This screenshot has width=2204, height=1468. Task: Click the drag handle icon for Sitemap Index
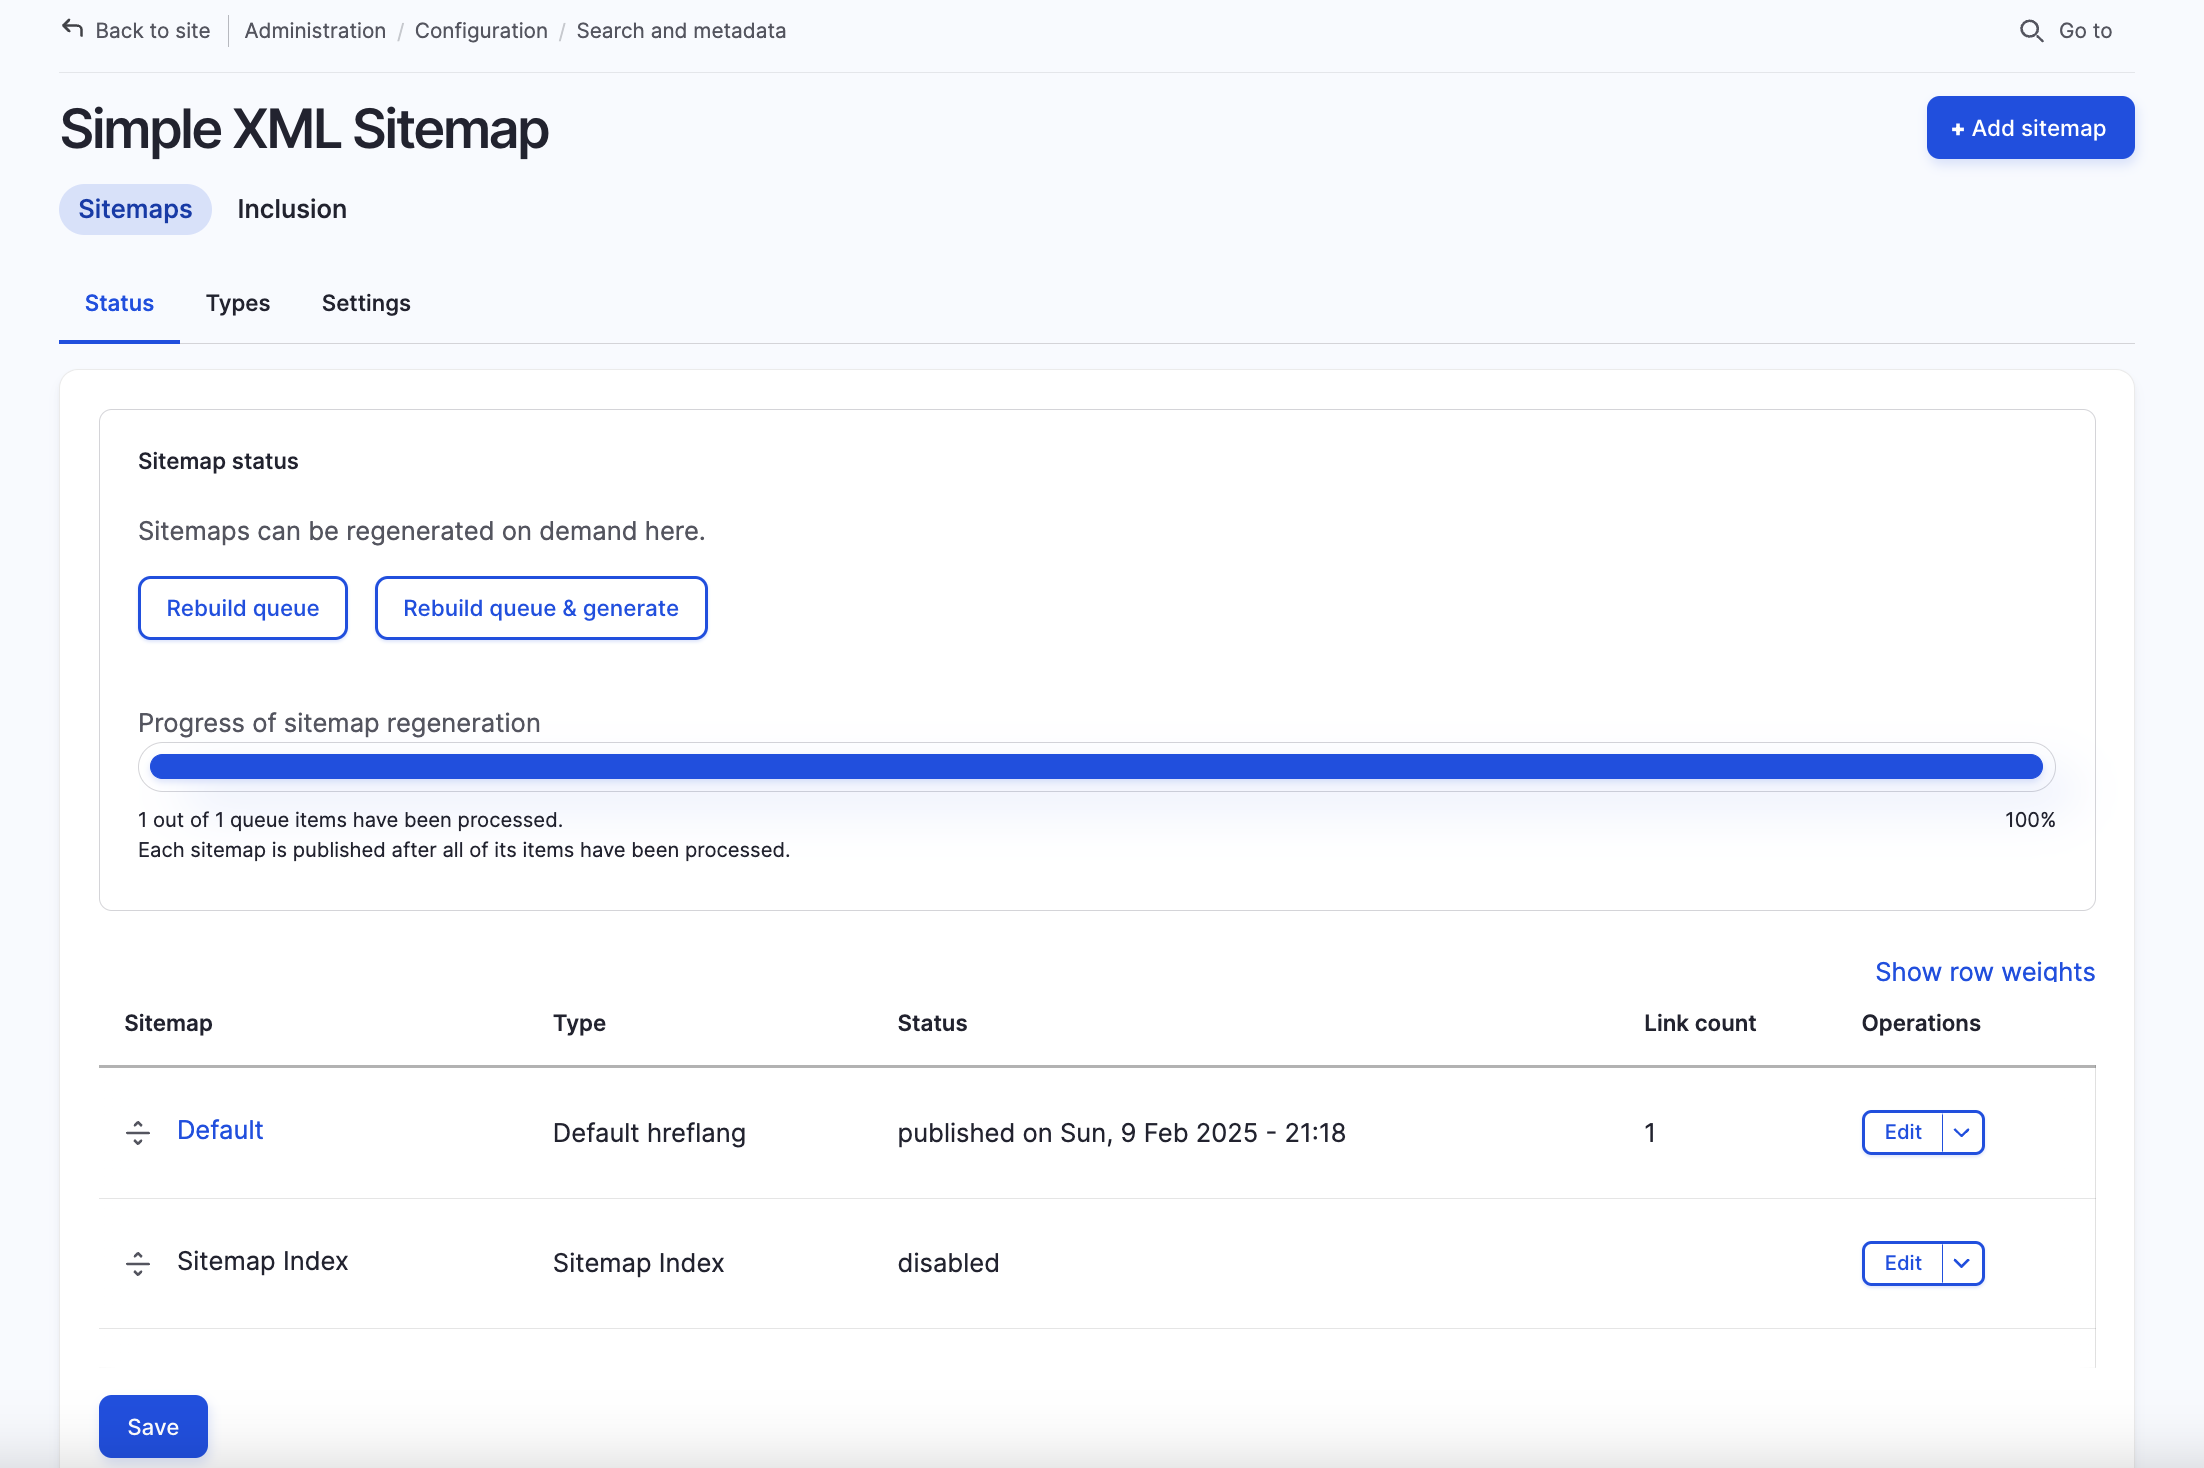click(139, 1262)
